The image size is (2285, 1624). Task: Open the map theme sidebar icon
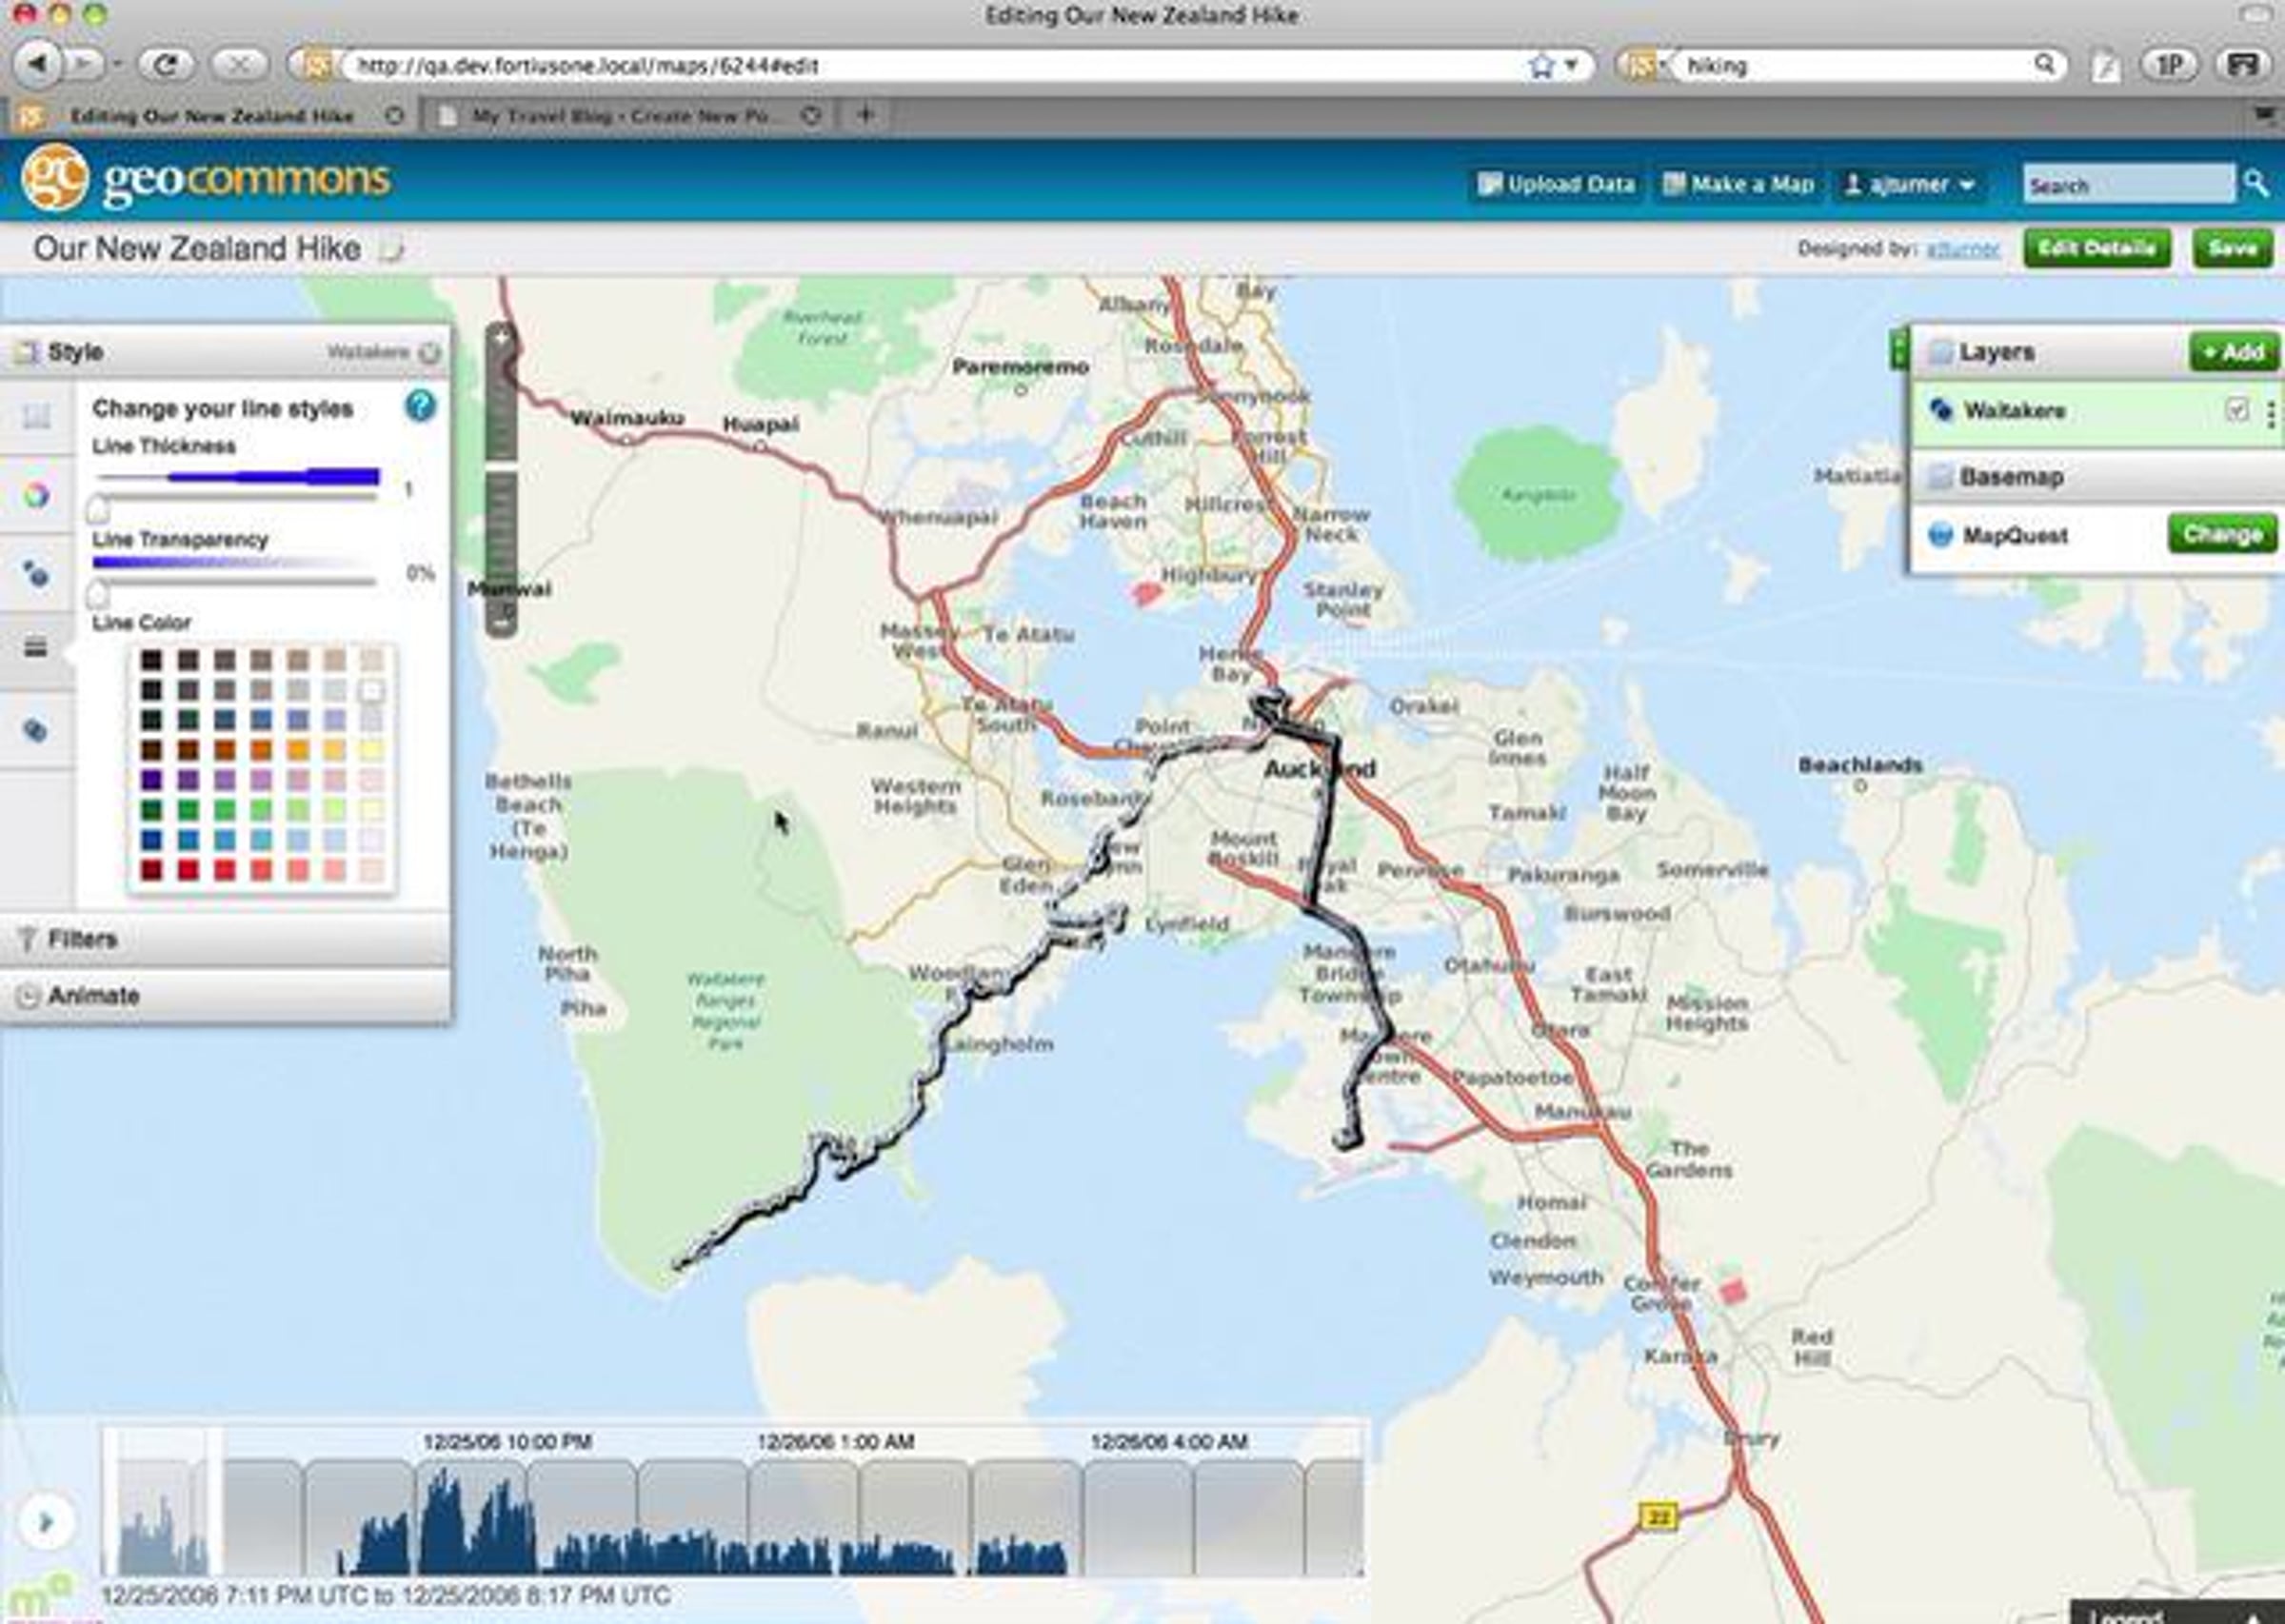point(36,416)
